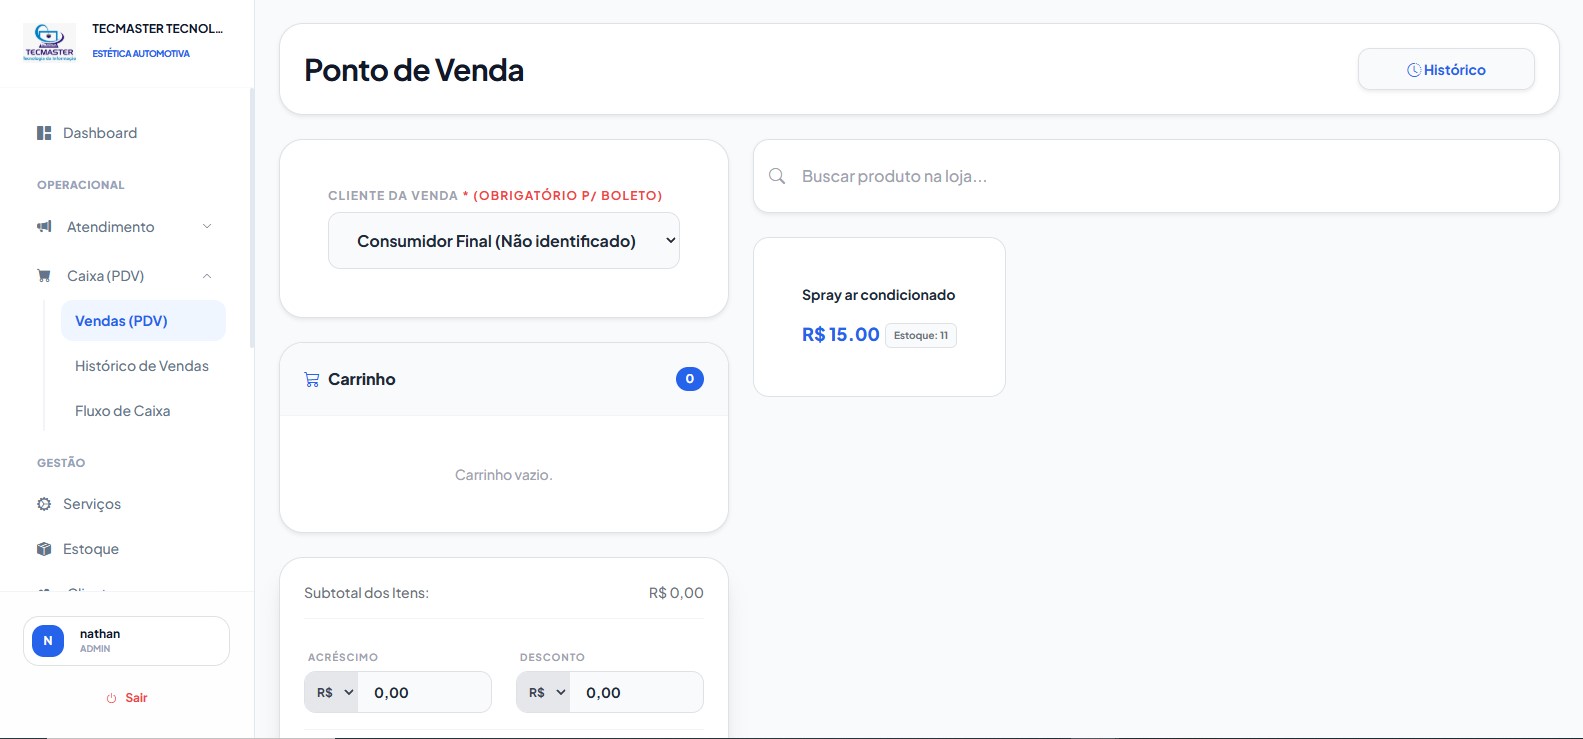Click the sidebar vertical scrollbar

click(x=252, y=218)
